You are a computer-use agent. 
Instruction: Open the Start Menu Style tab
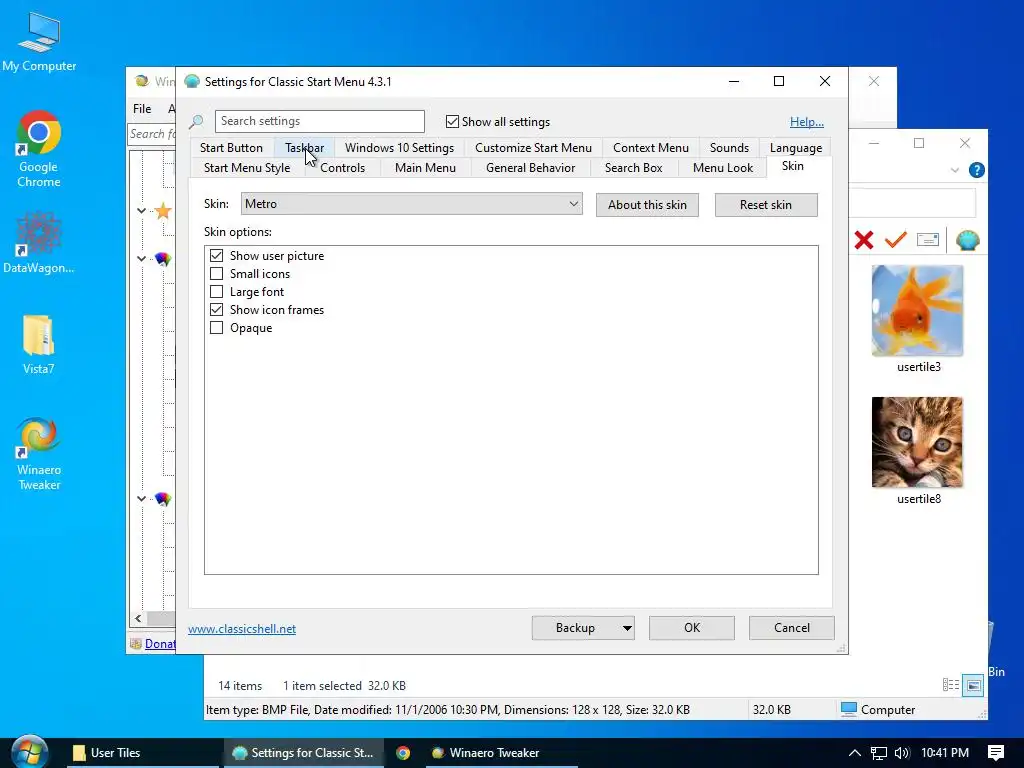coord(247,168)
